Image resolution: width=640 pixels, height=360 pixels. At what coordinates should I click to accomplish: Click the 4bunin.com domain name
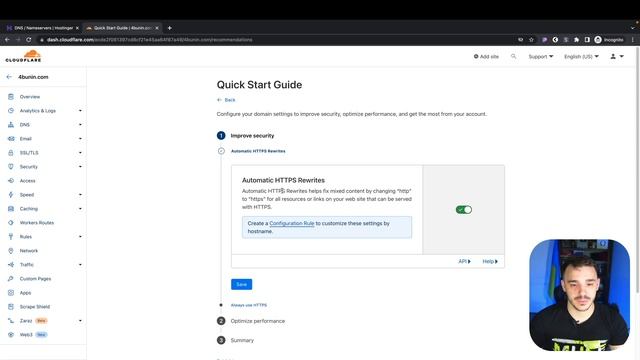pyautogui.click(x=33, y=77)
